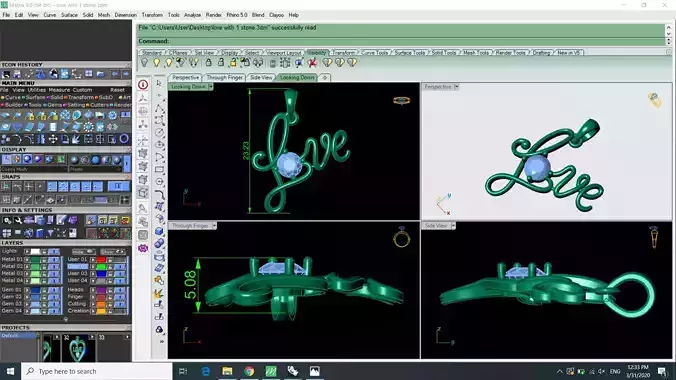676x380 pixels.
Task: Open the Clayoo menu
Action: pos(276,15)
